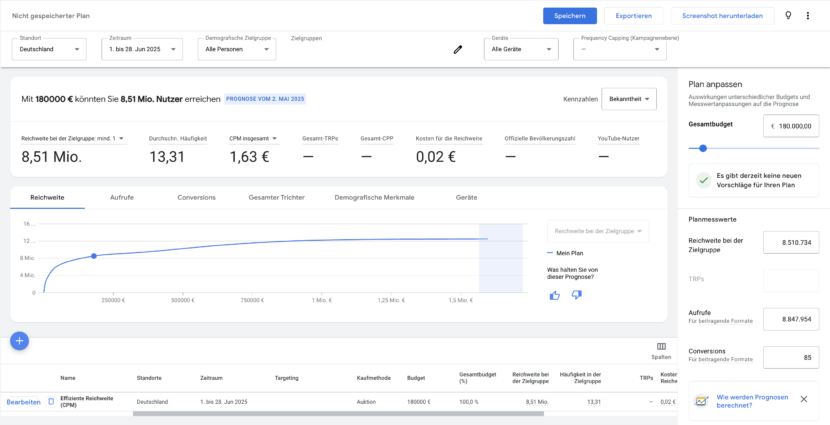Click the green checkmark suggestion icon

point(703,180)
